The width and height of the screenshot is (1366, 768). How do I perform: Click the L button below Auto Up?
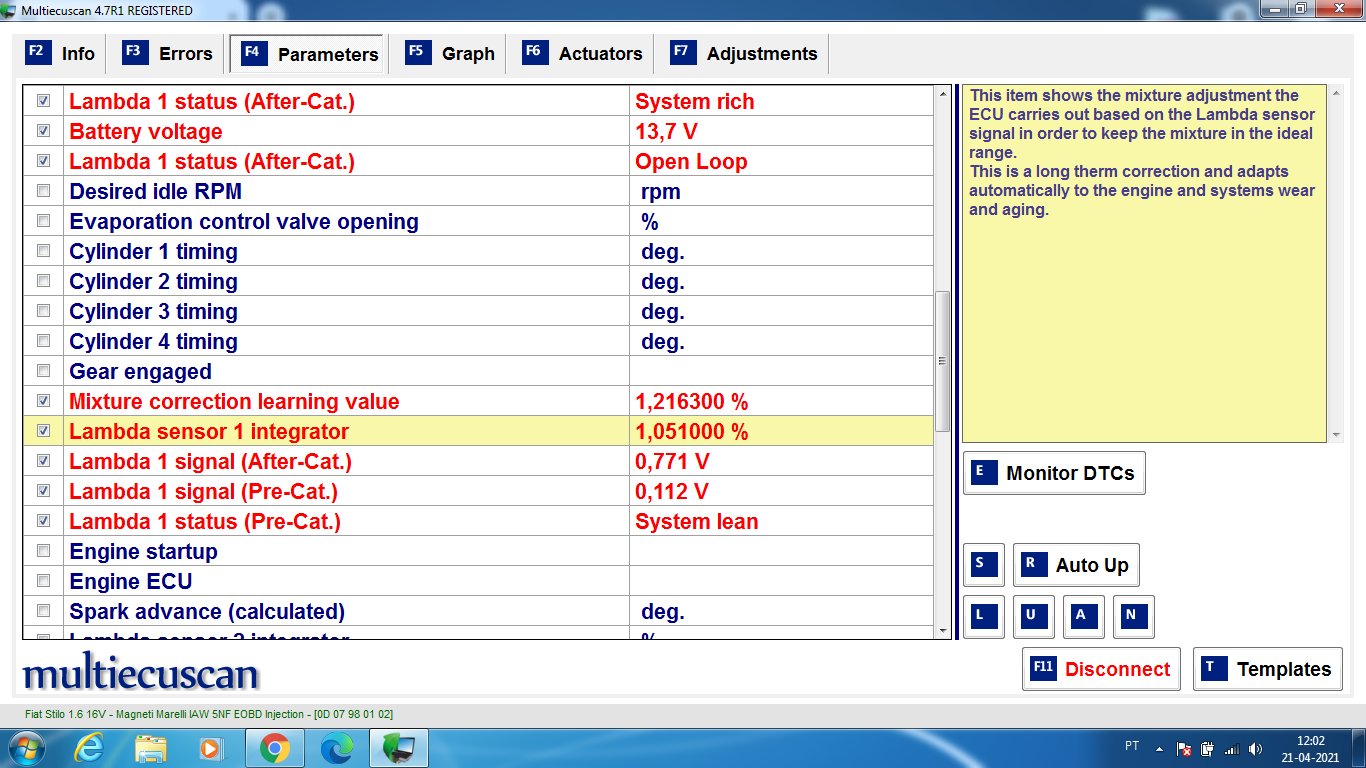[x=982, y=617]
